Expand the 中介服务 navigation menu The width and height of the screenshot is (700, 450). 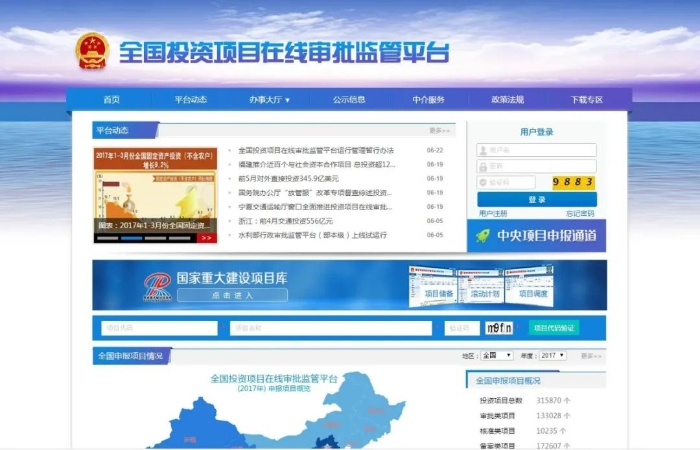430,100
